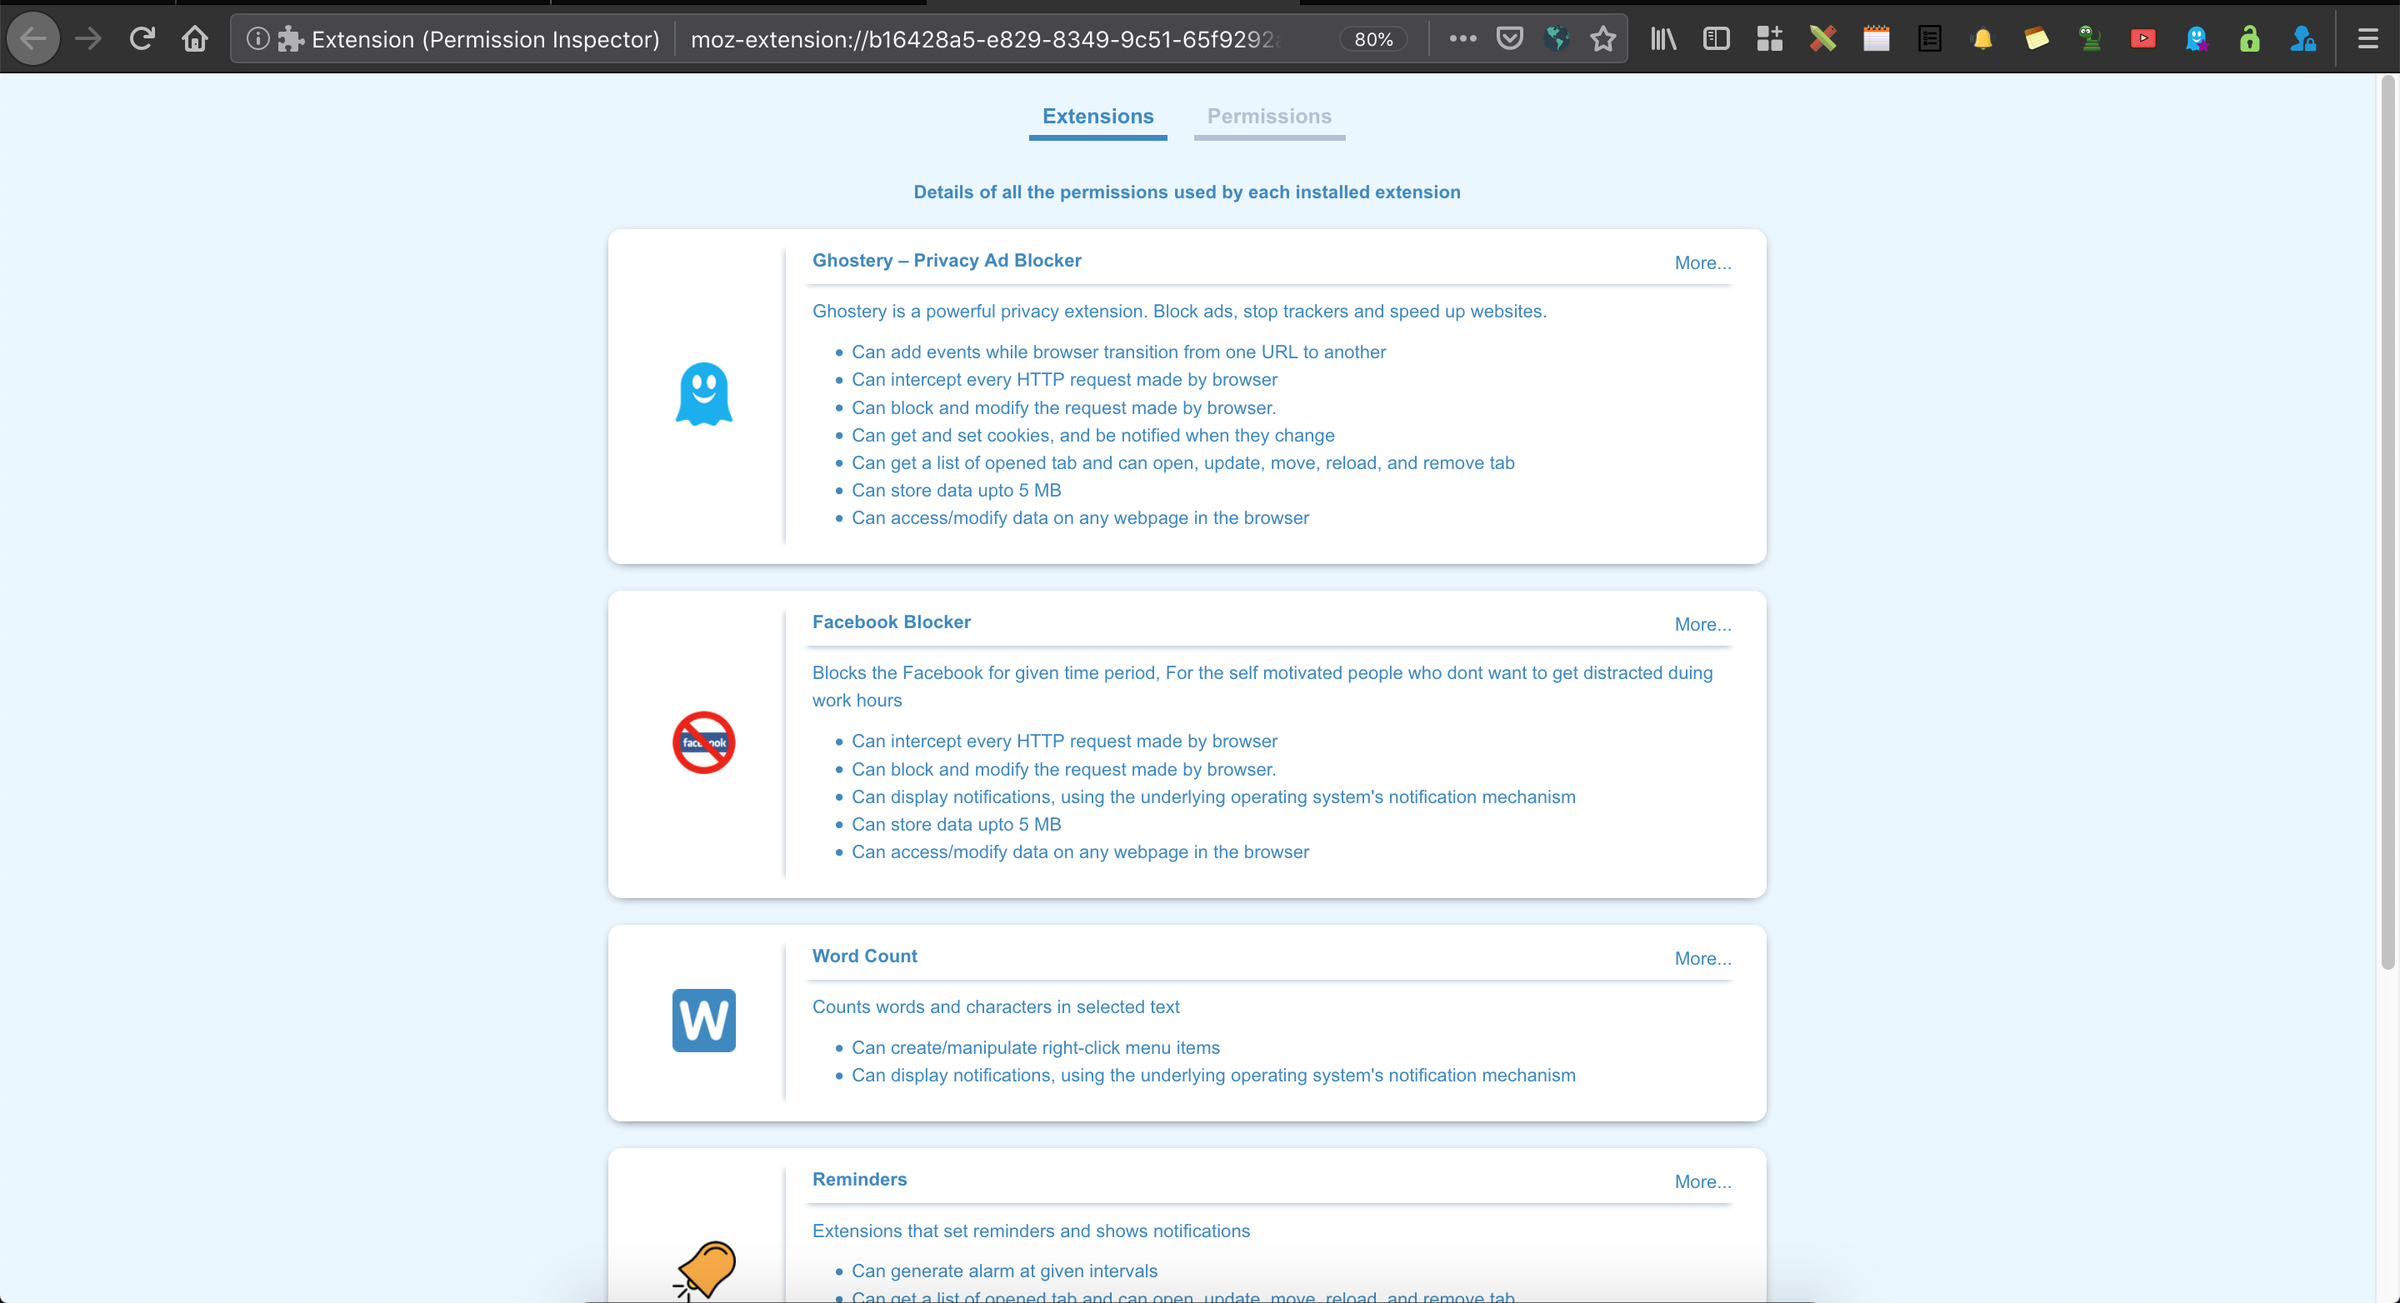The image size is (2400, 1303).
Task: Select the Extensions tab
Action: [1097, 114]
